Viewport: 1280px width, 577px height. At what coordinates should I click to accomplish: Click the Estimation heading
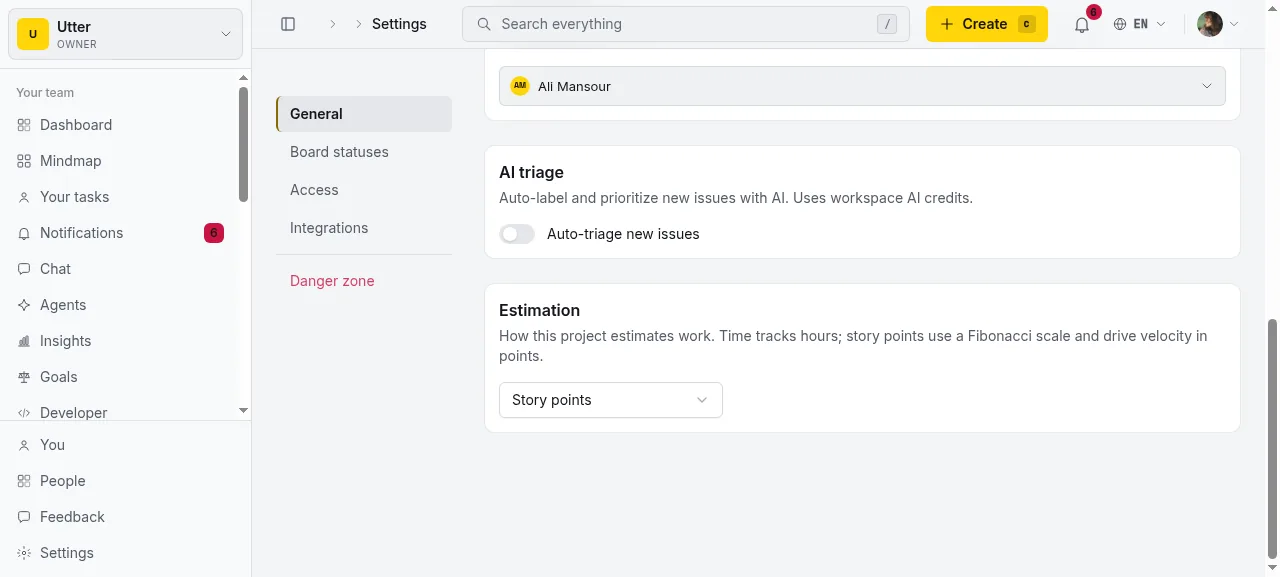[x=539, y=310]
